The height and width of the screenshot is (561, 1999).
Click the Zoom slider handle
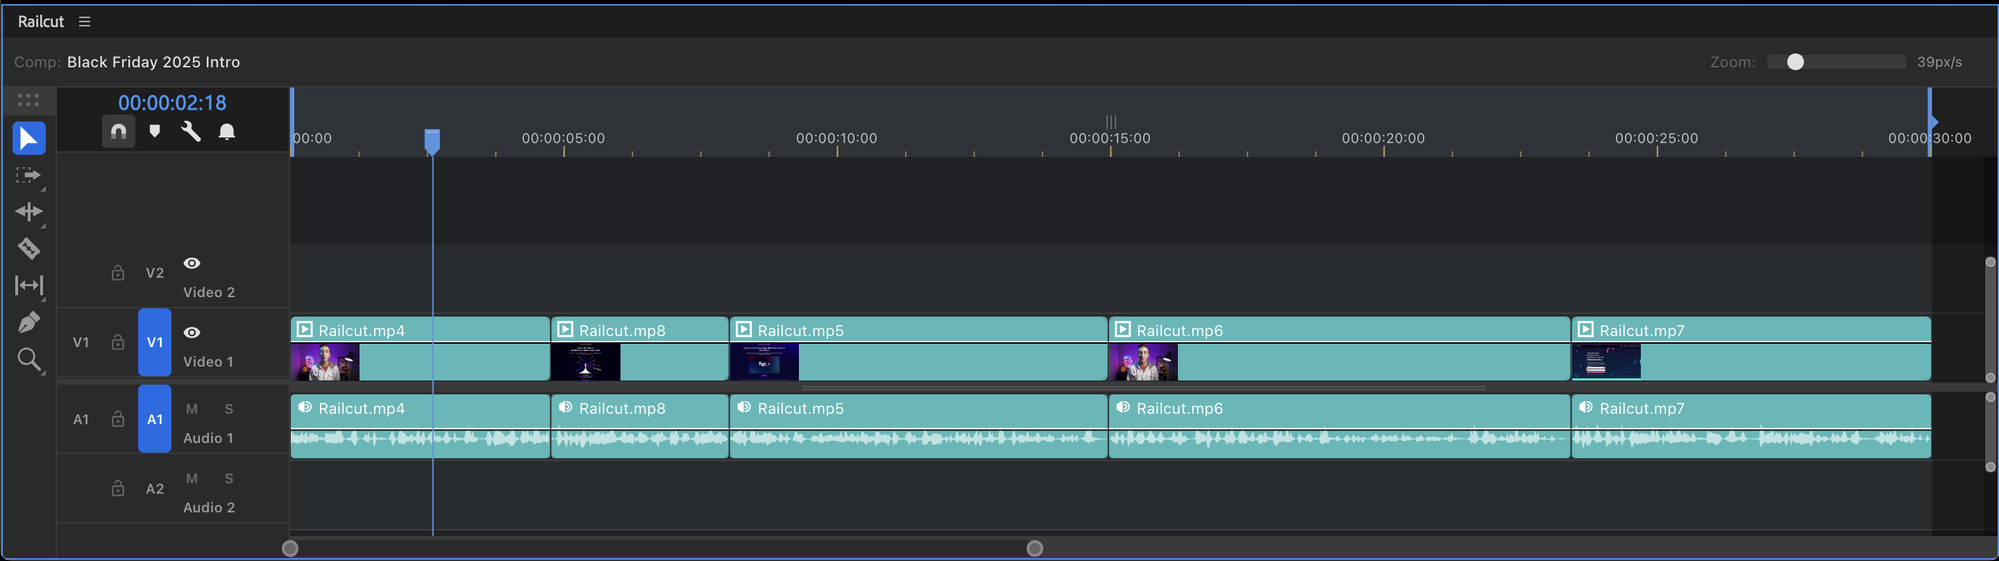(1795, 62)
